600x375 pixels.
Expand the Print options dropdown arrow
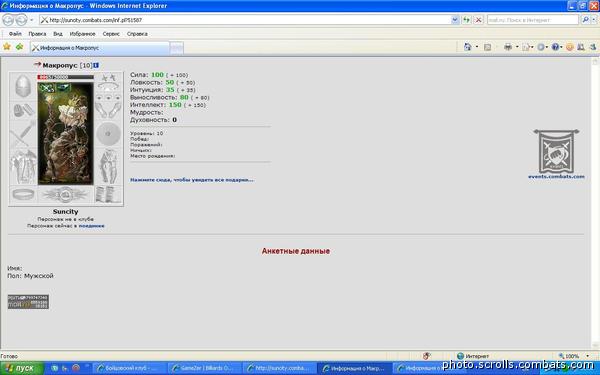517,47
